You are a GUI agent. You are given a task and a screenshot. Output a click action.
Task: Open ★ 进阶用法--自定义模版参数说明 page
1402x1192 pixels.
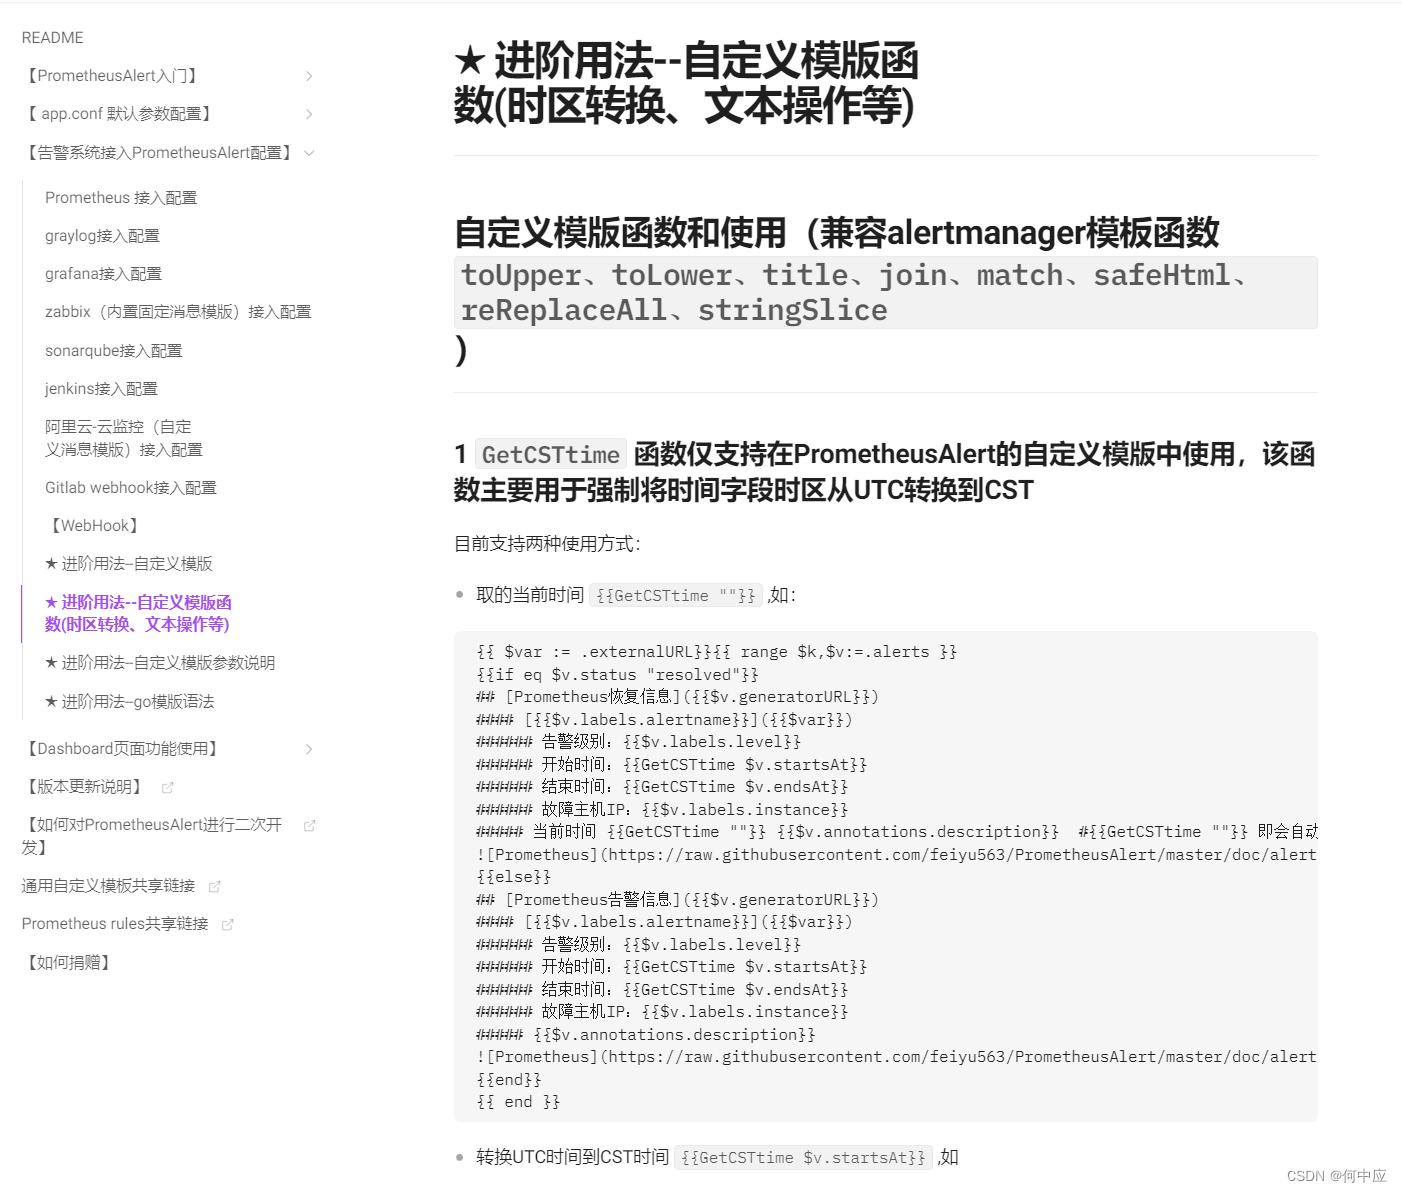[160, 663]
